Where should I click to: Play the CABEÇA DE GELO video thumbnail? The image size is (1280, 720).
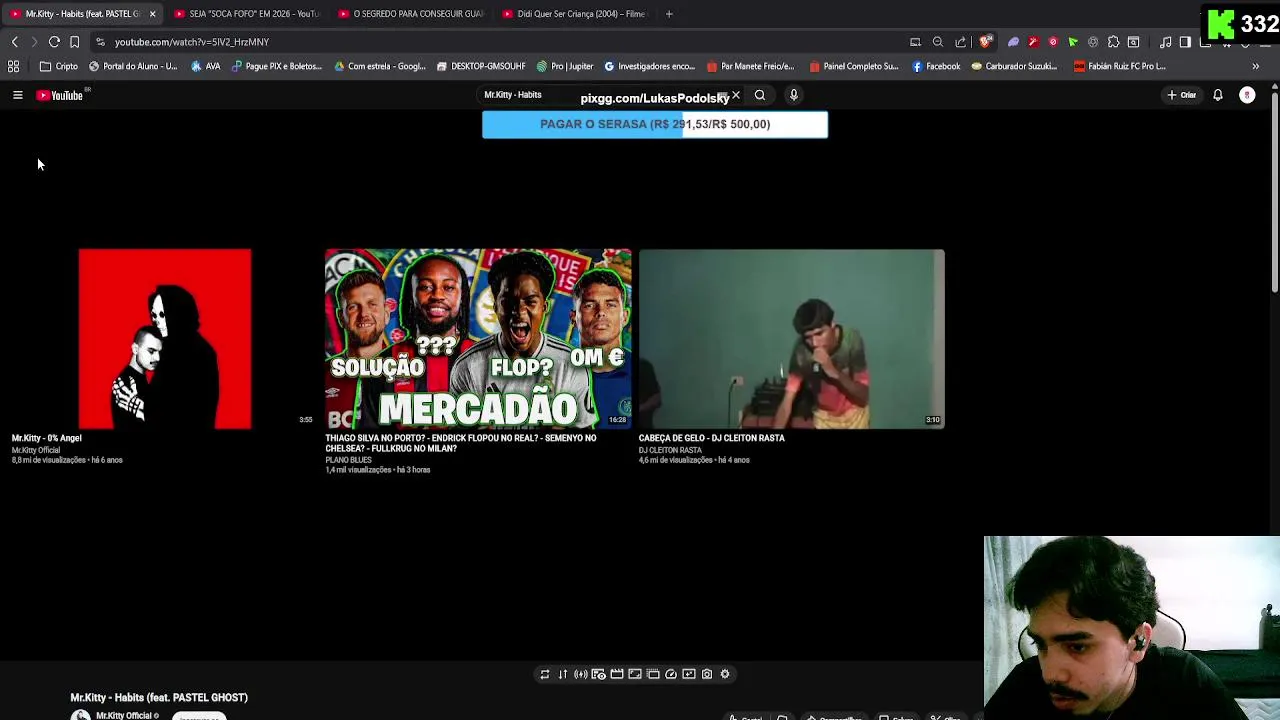(792, 339)
